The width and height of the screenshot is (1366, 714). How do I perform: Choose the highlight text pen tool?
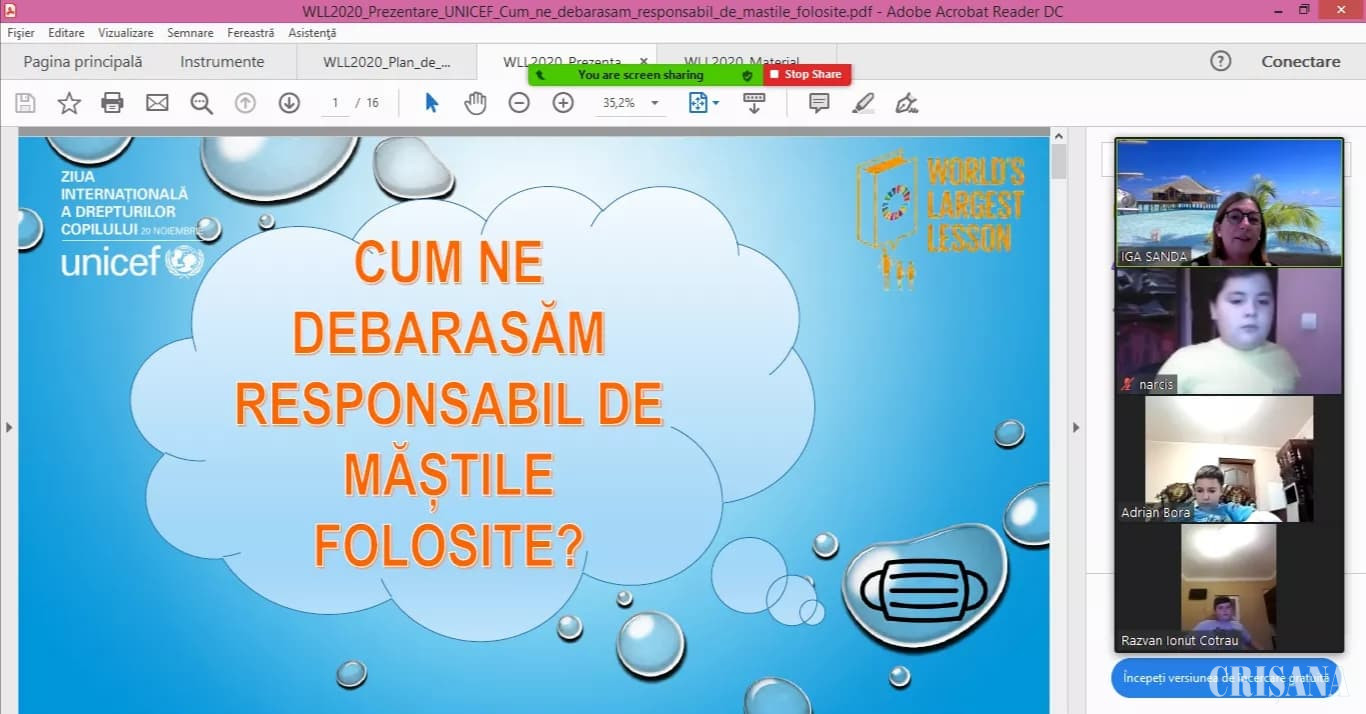[863, 103]
